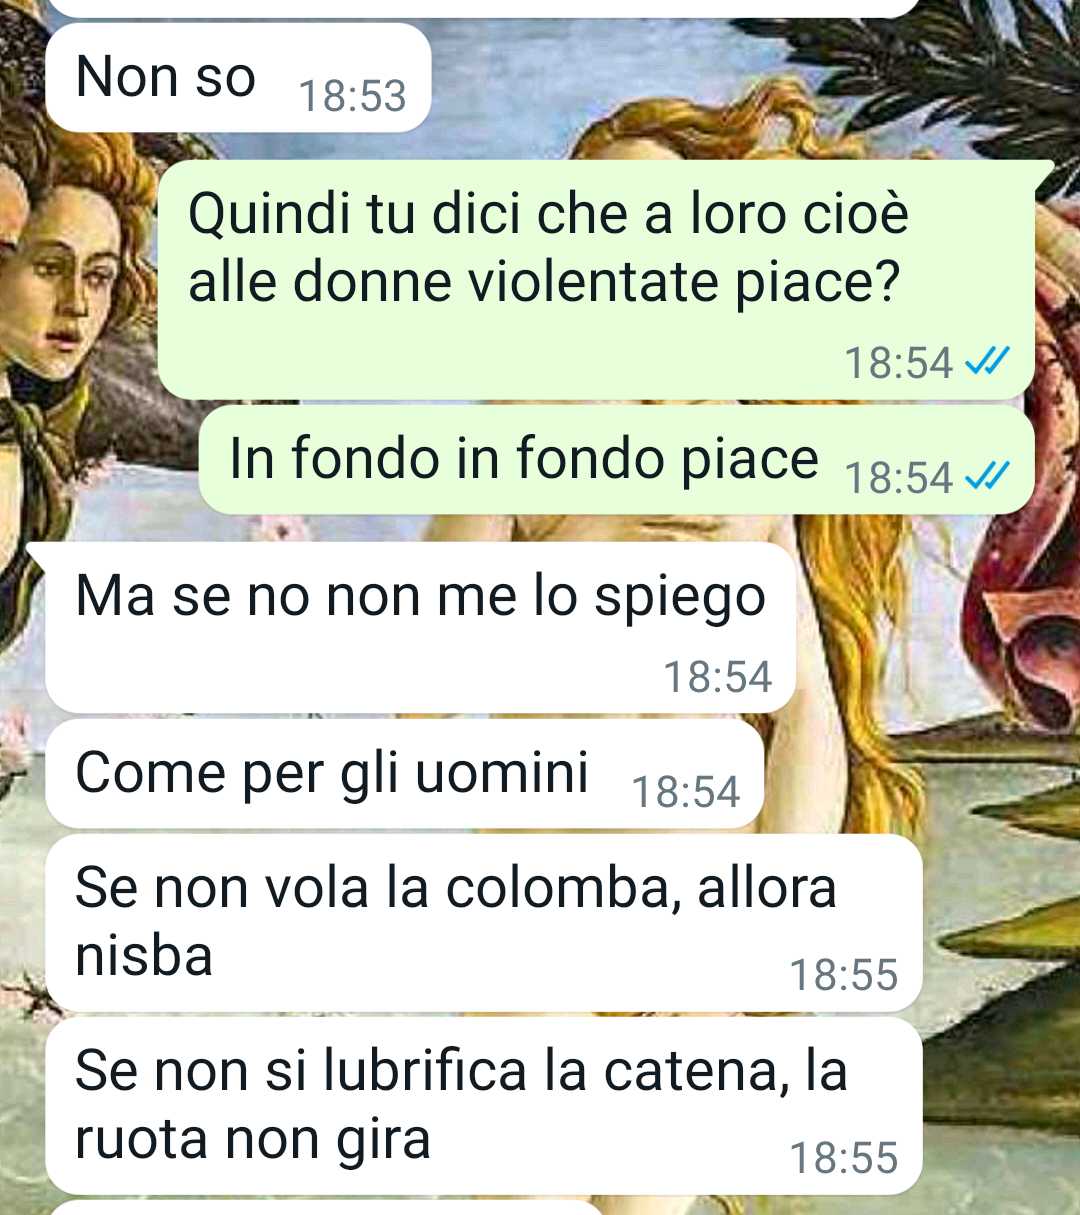Image resolution: width=1080 pixels, height=1215 pixels.
Task: Tap the 18:53 timestamp on "Non so"
Action: pos(353,96)
